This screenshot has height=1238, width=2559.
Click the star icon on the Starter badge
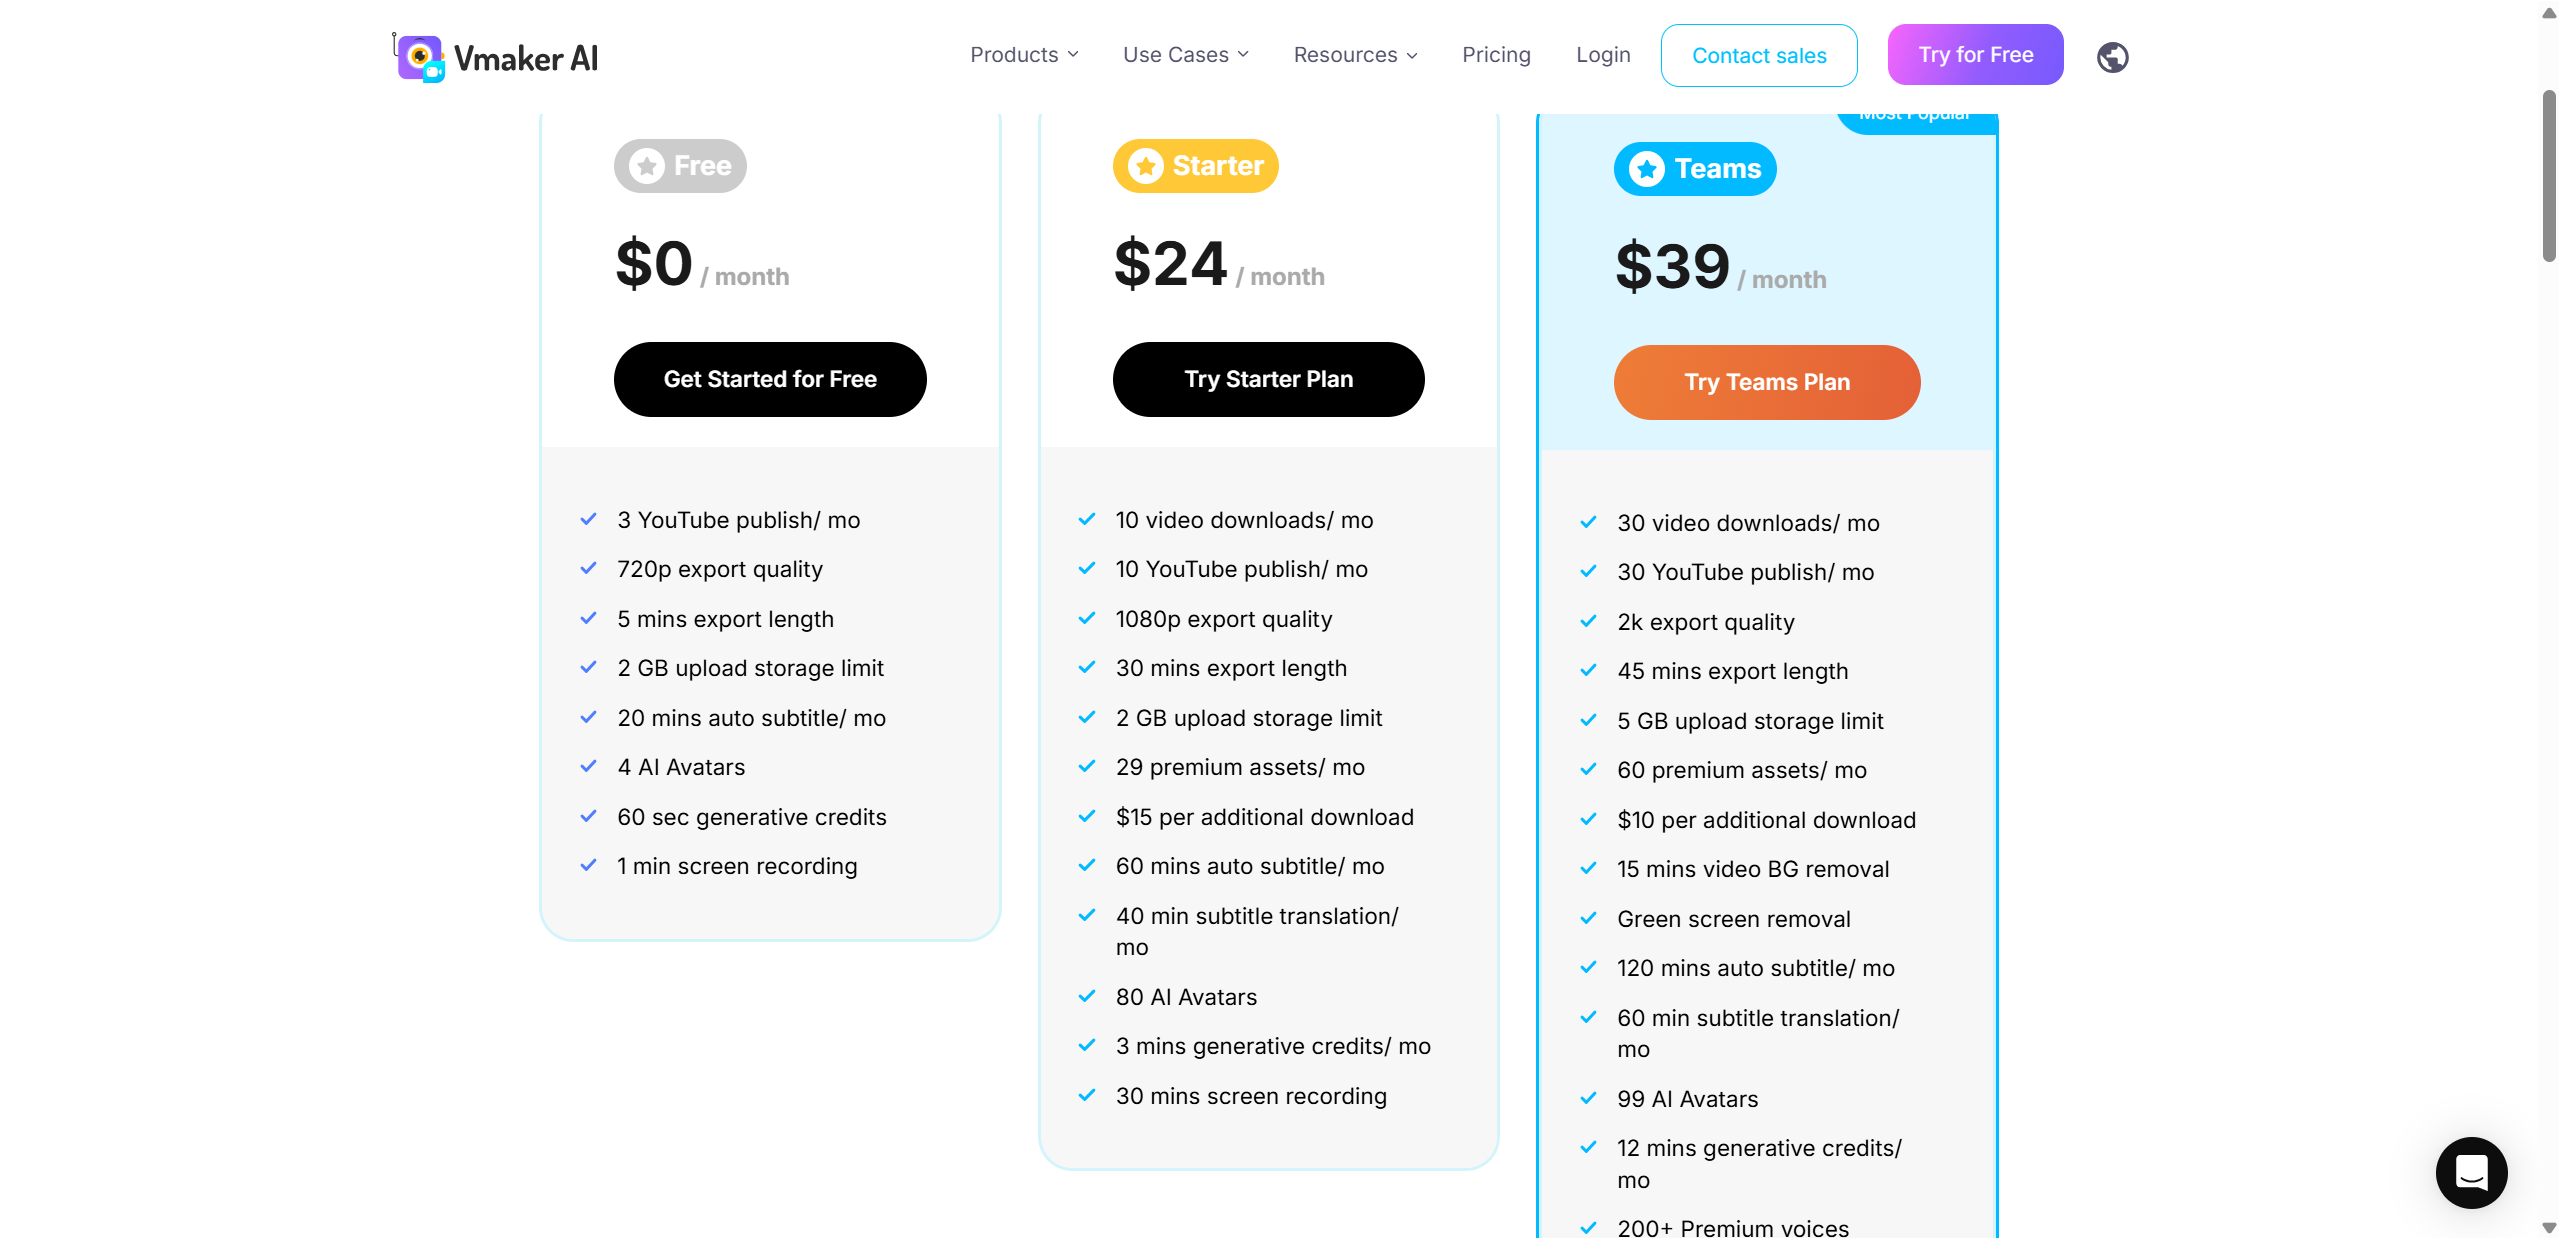coord(1144,166)
